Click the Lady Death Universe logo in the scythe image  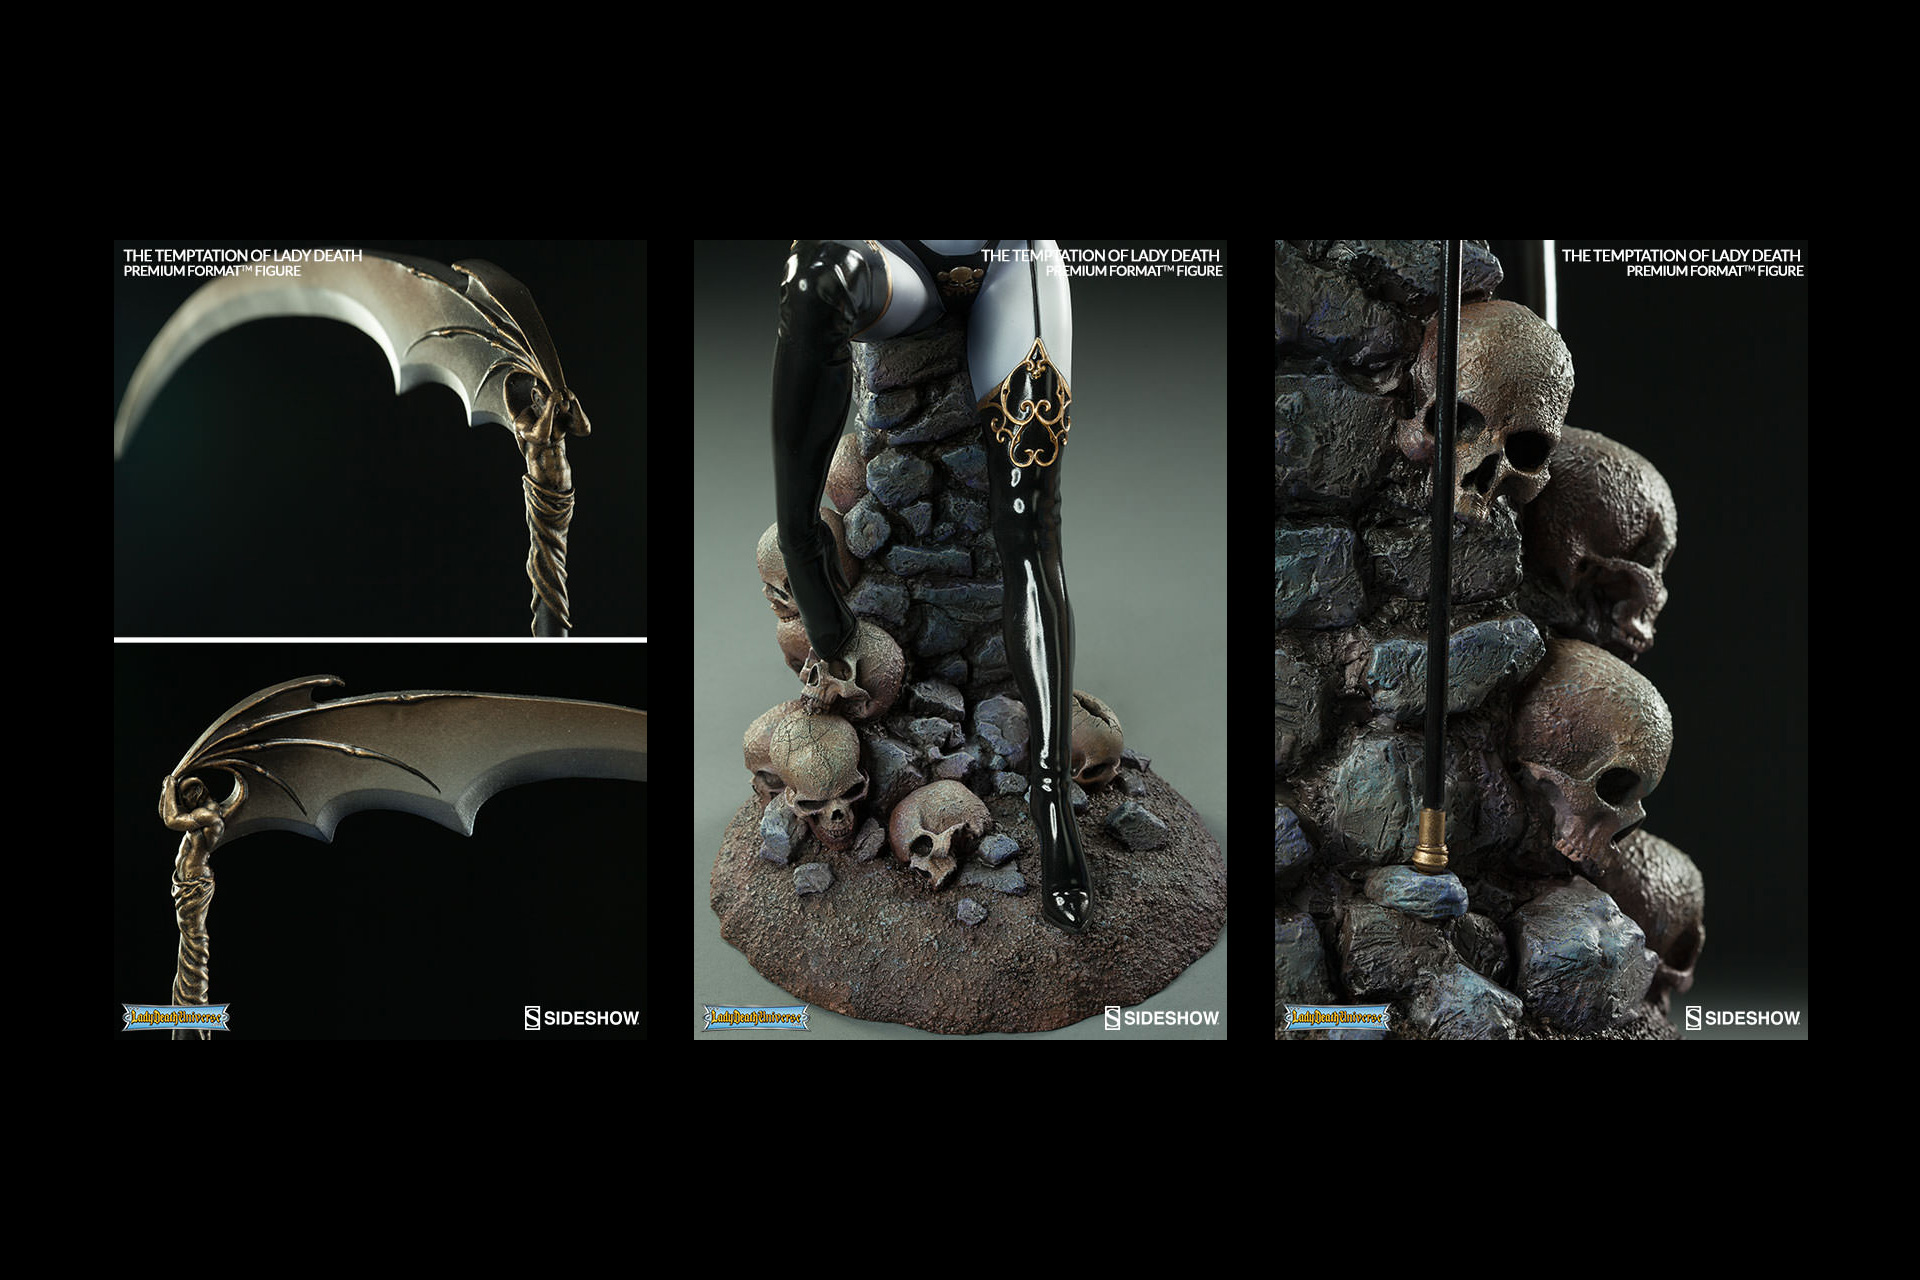(176, 1018)
